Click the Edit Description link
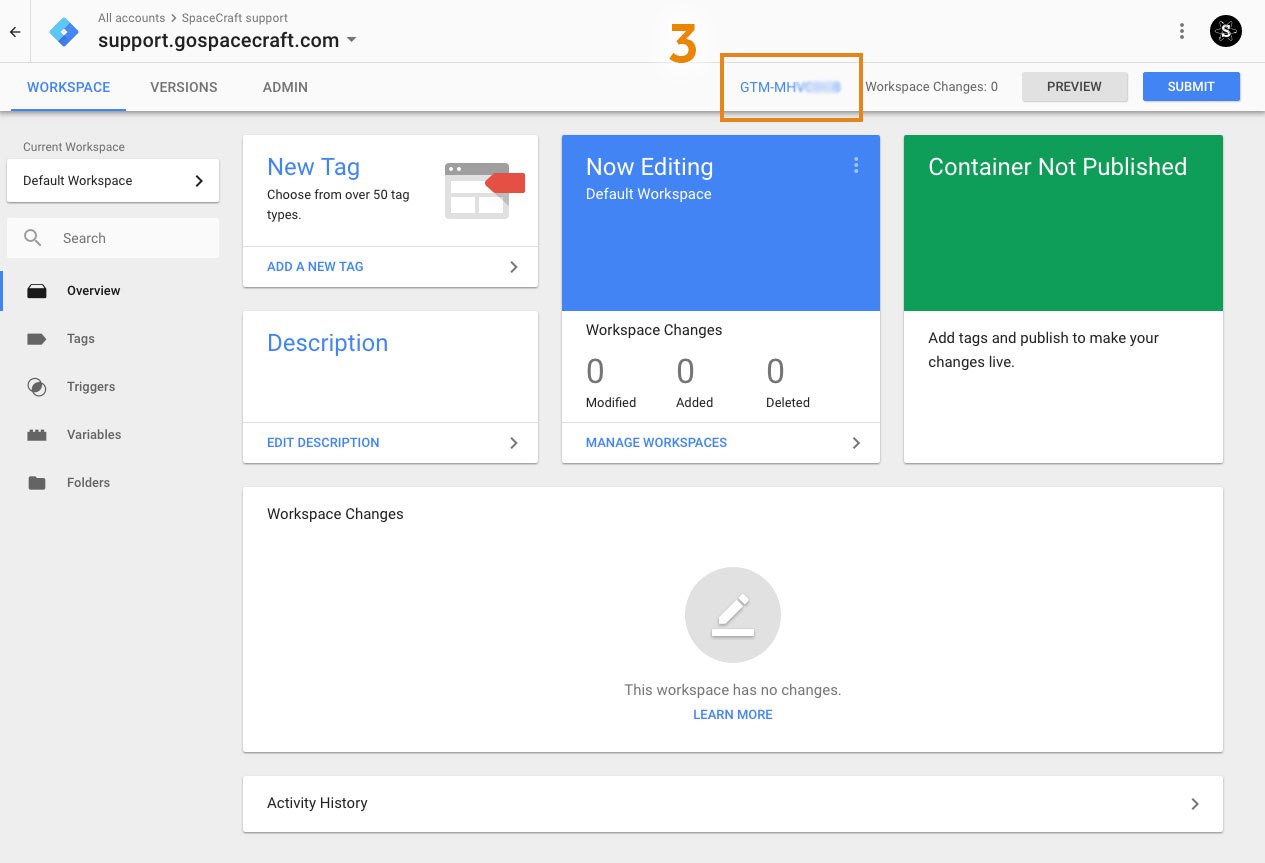The height and width of the screenshot is (863, 1265). click(x=323, y=443)
